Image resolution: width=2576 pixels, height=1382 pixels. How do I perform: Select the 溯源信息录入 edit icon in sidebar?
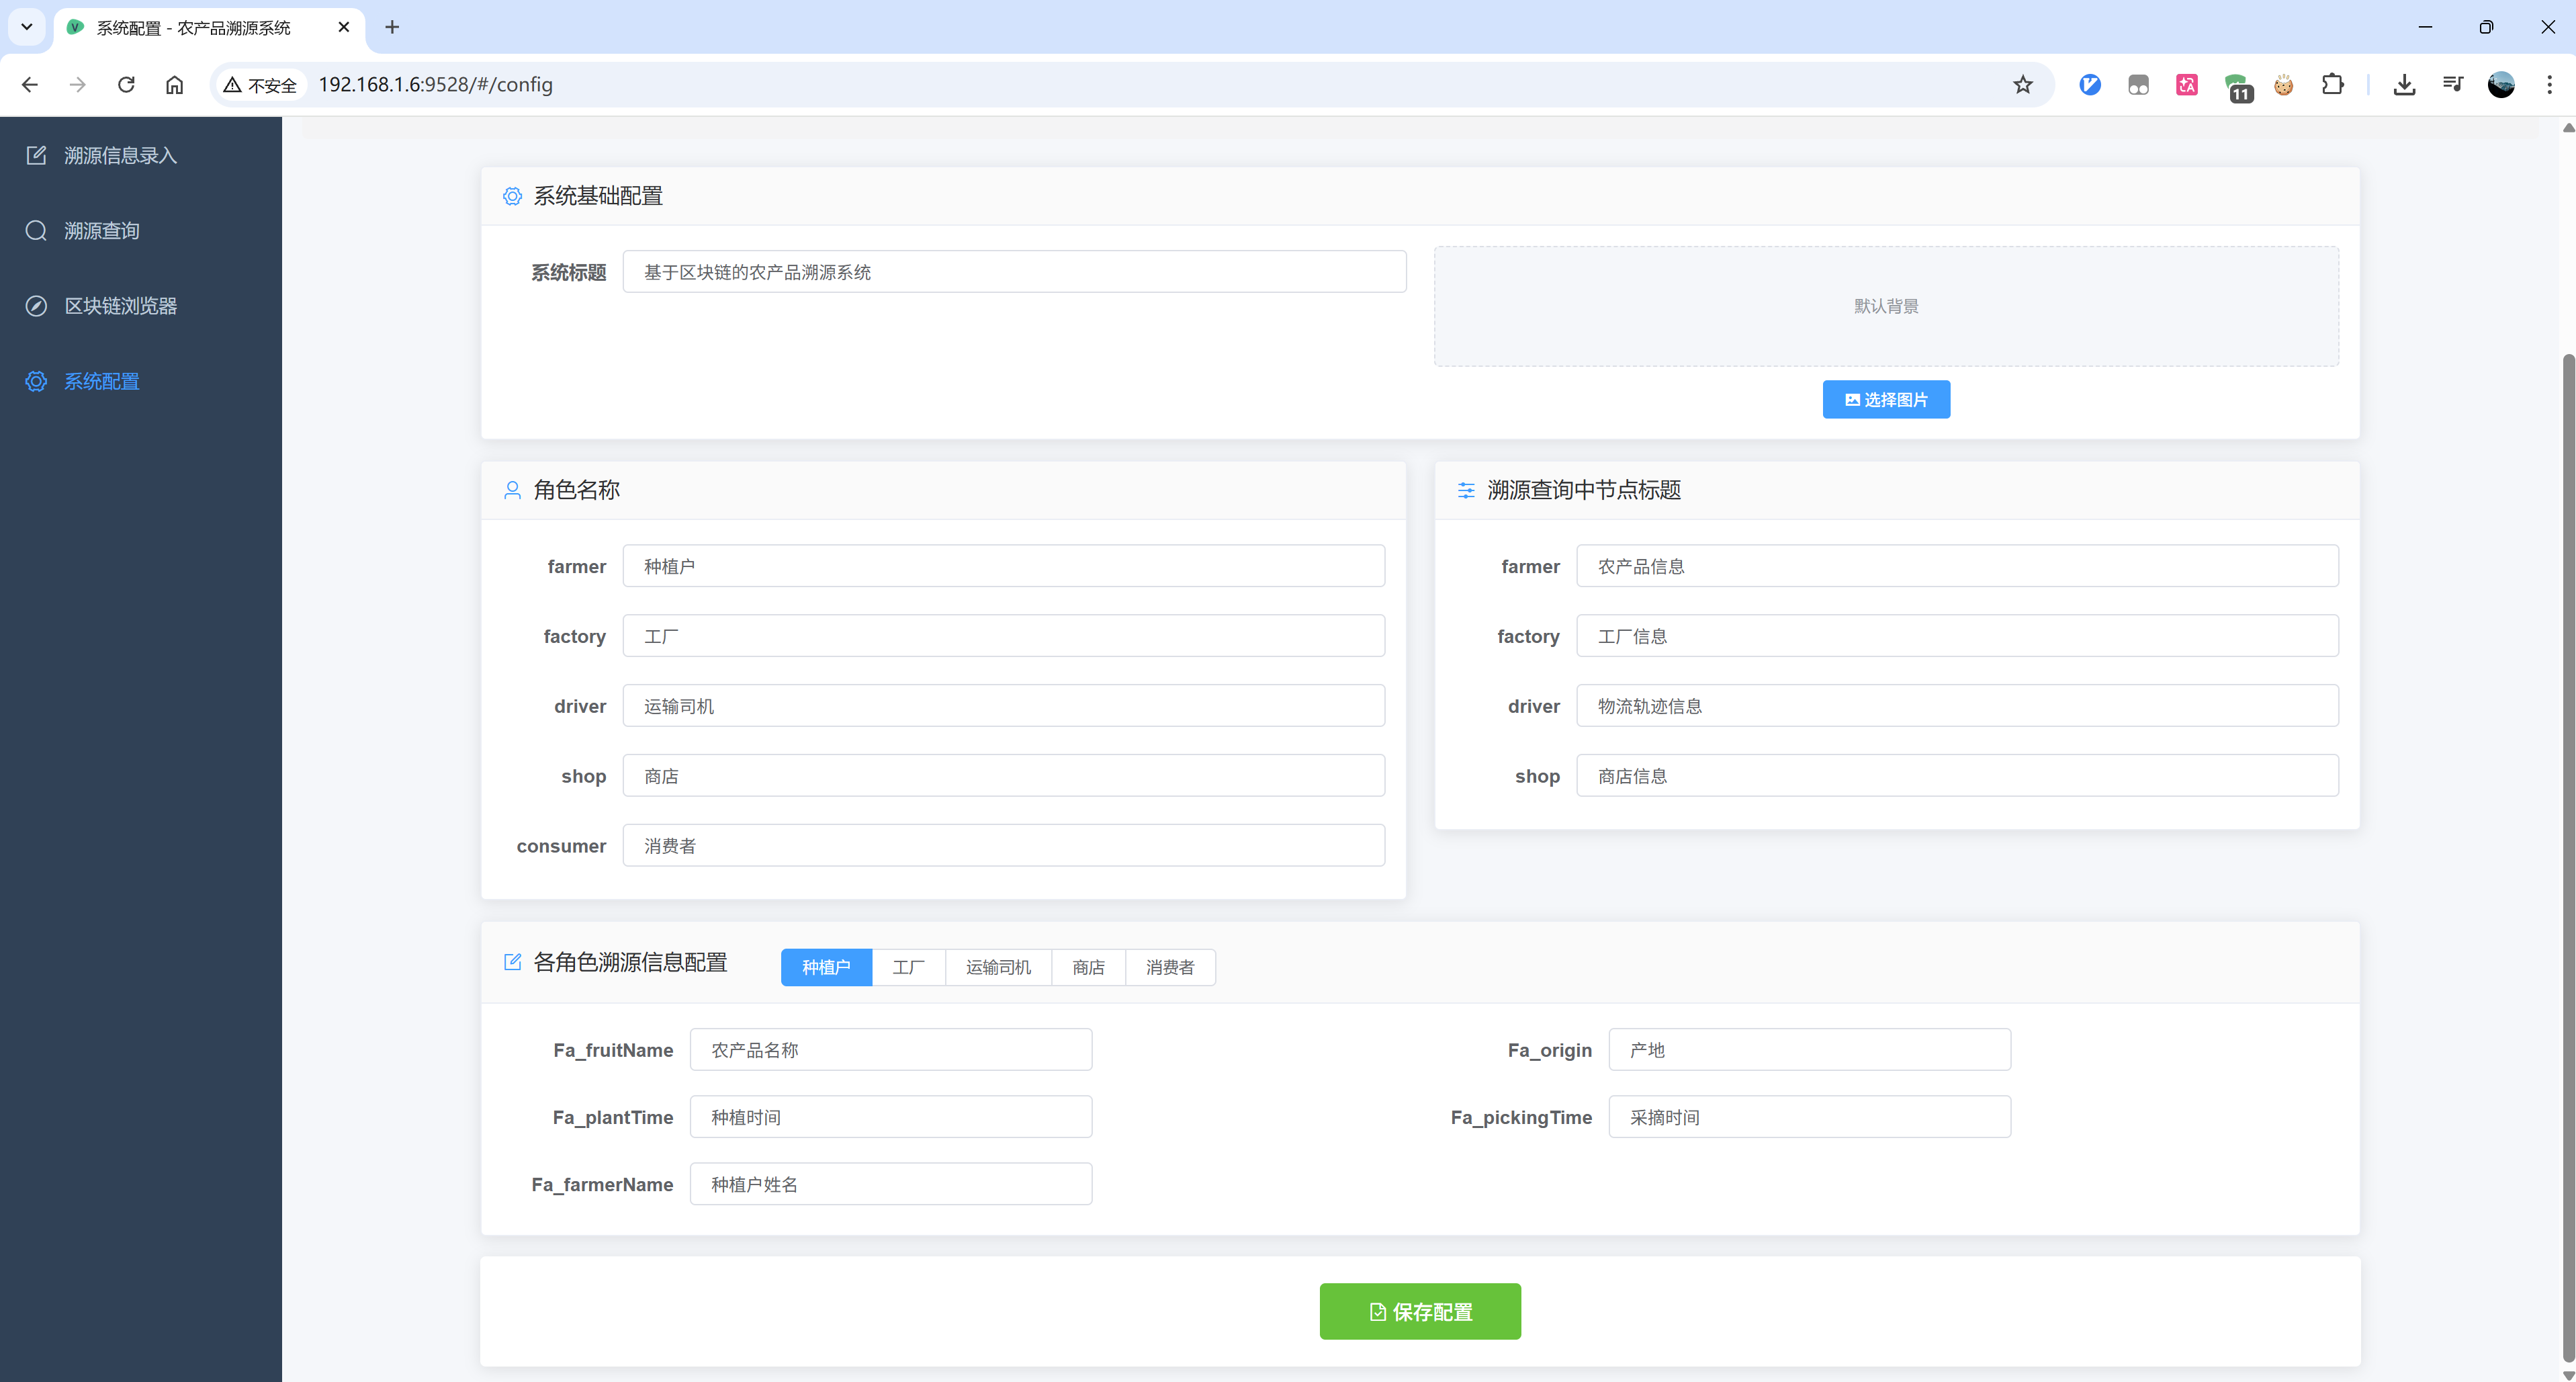(x=36, y=155)
